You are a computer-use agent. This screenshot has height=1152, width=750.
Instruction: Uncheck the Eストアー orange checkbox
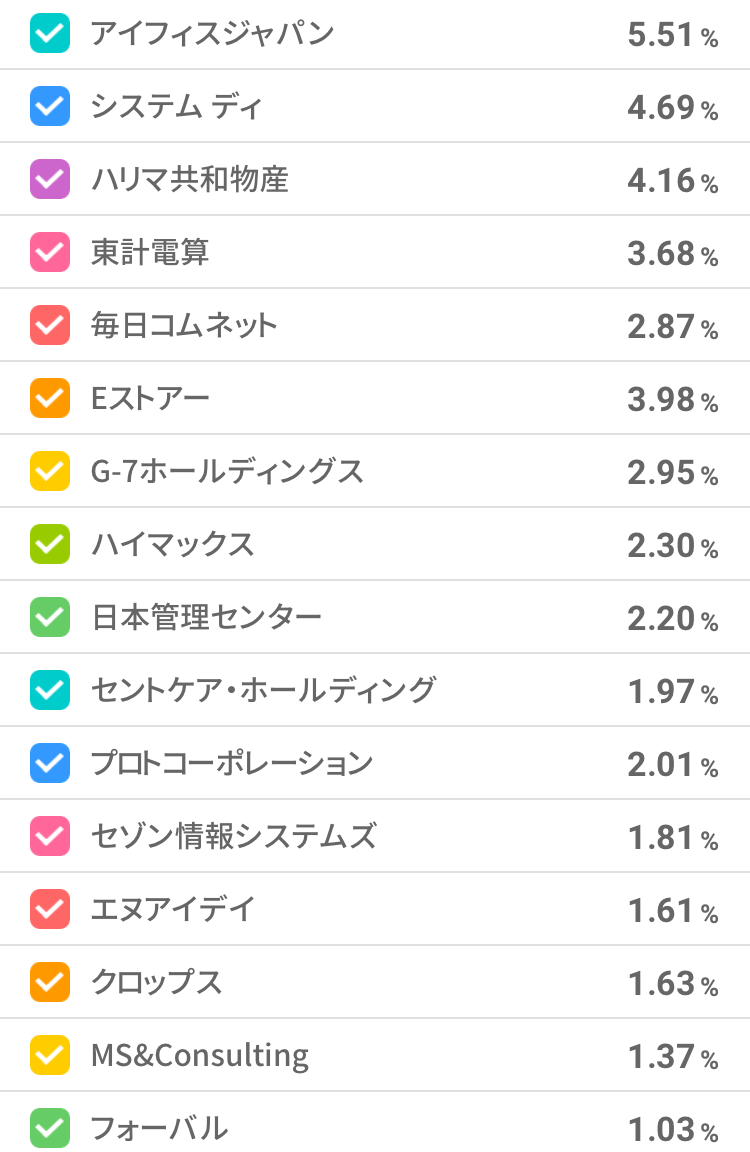tap(50, 399)
